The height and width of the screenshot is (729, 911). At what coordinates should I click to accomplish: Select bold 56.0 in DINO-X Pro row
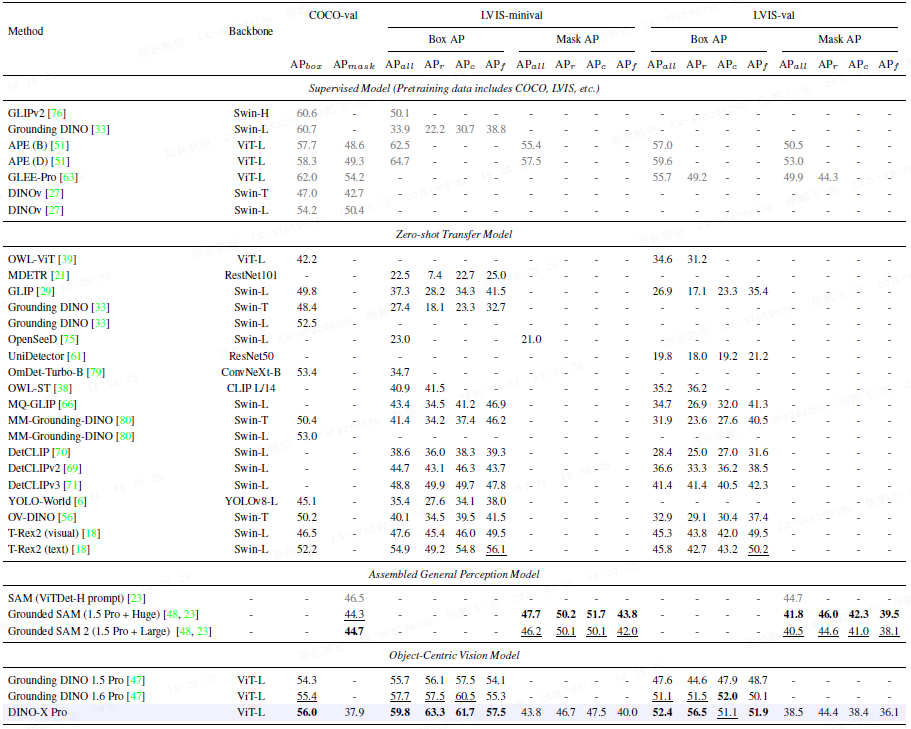307,713
